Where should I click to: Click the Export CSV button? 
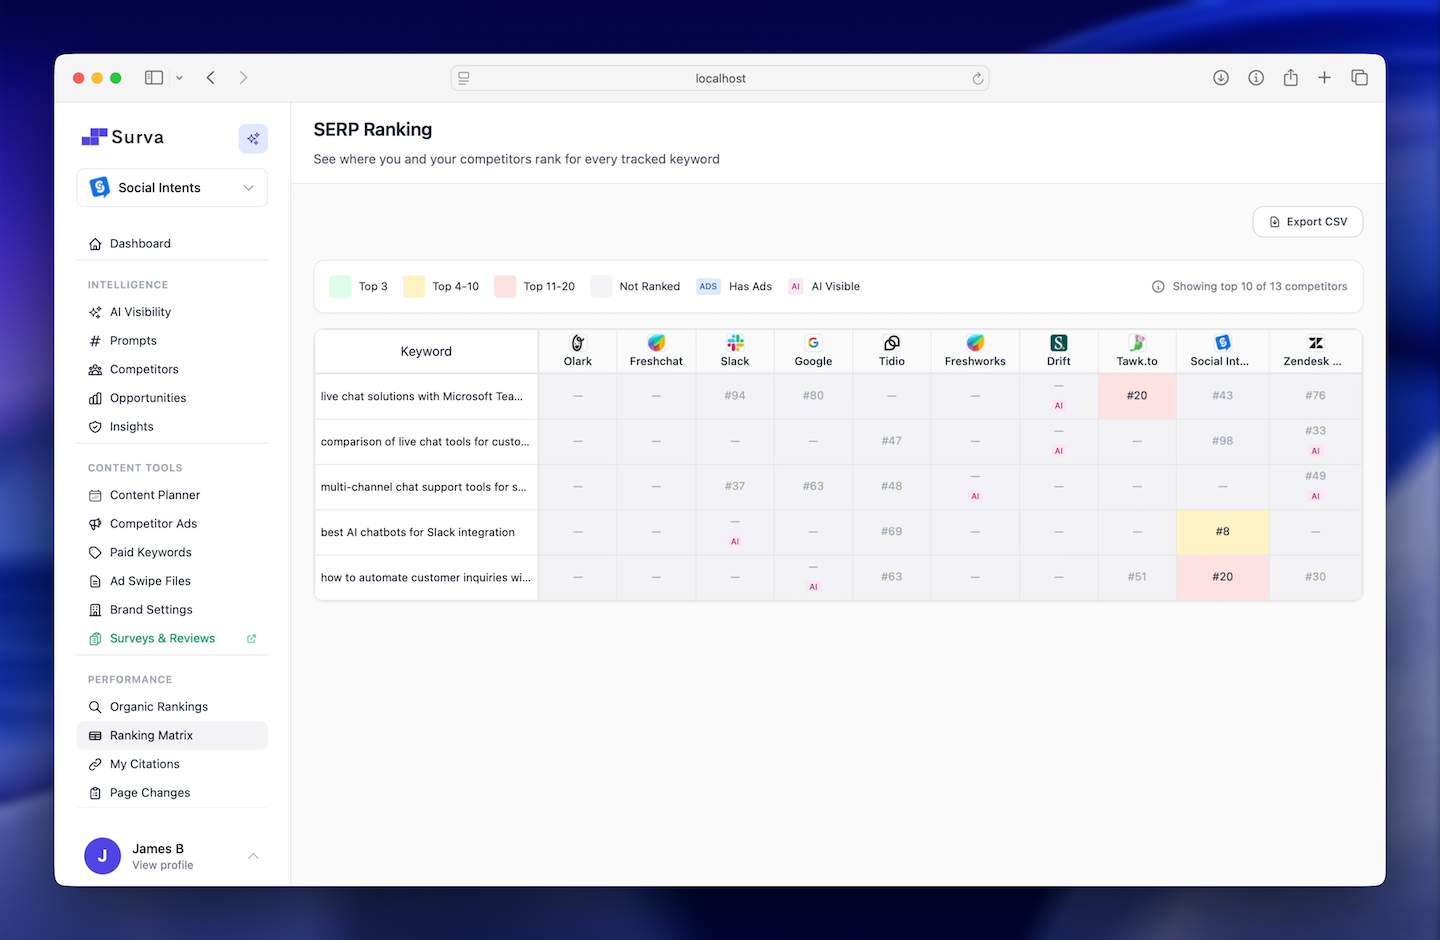click(1307, 221)
